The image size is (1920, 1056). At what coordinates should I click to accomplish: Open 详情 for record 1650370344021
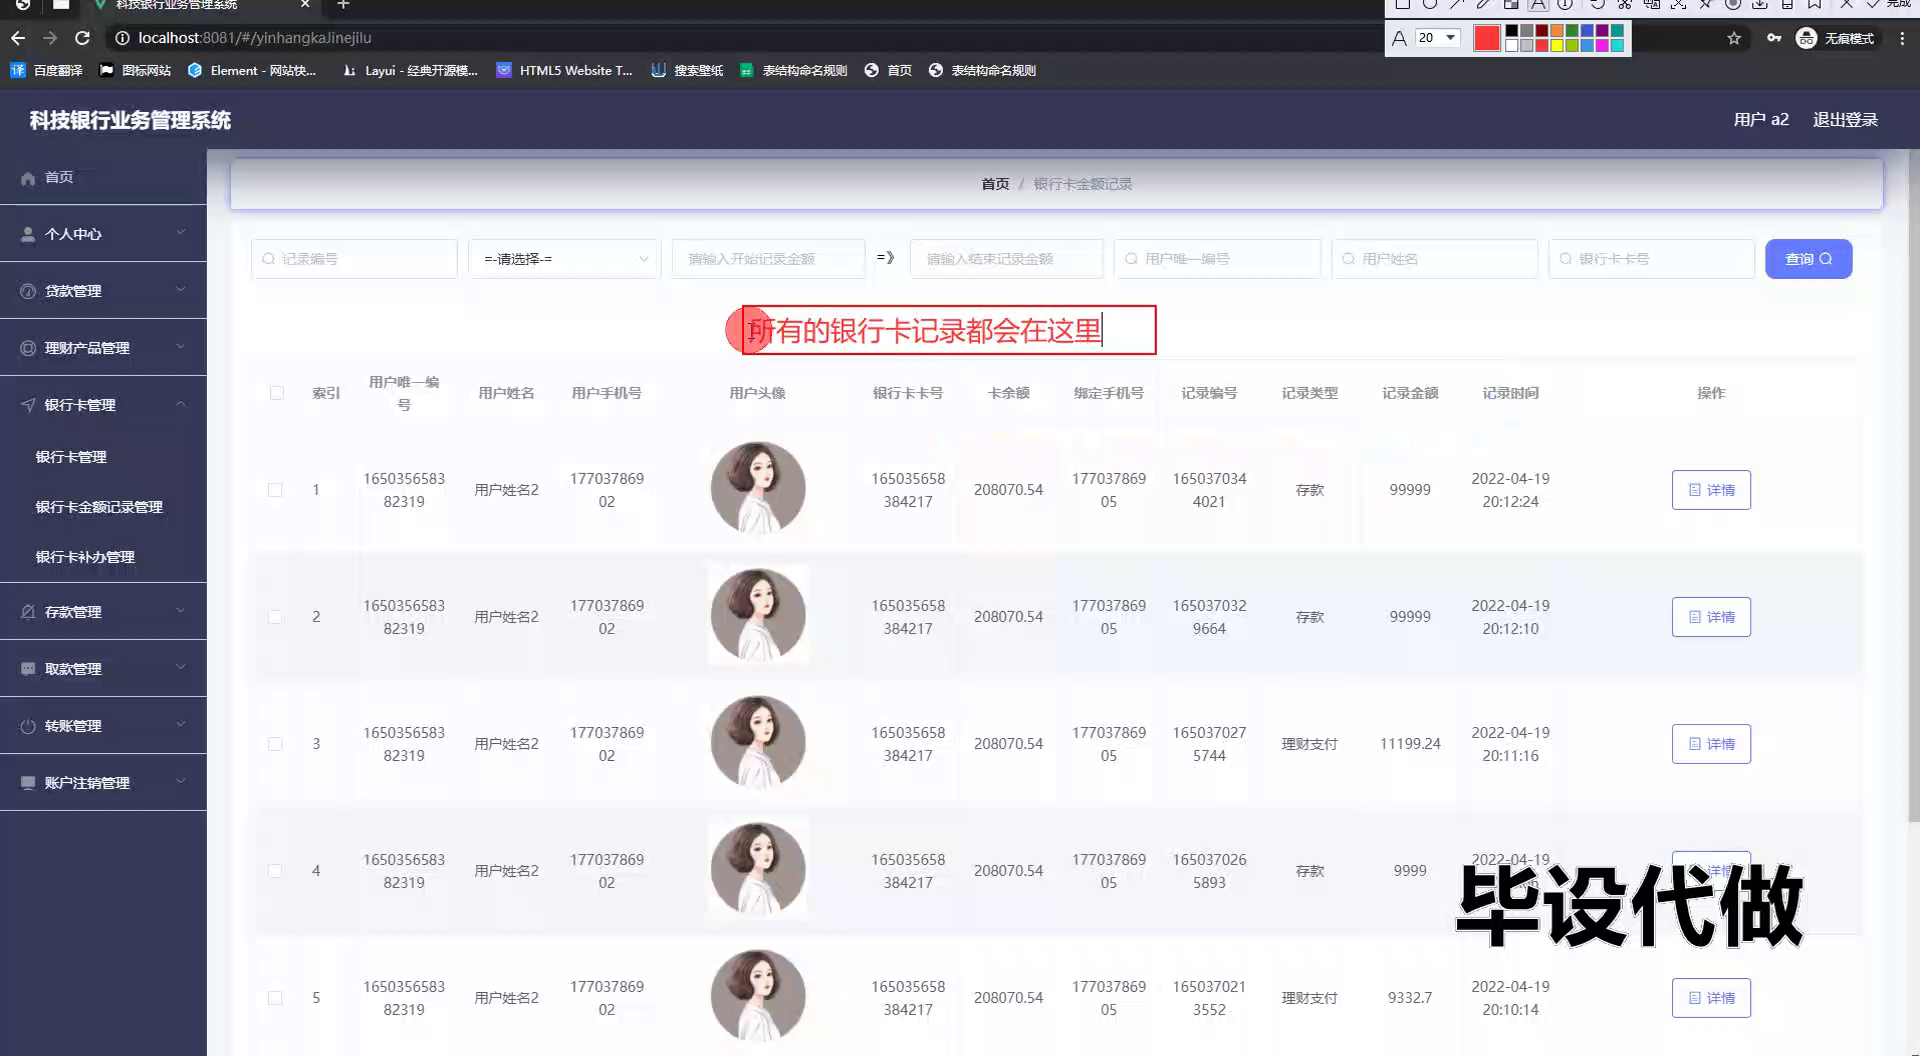click(1711, 490)
